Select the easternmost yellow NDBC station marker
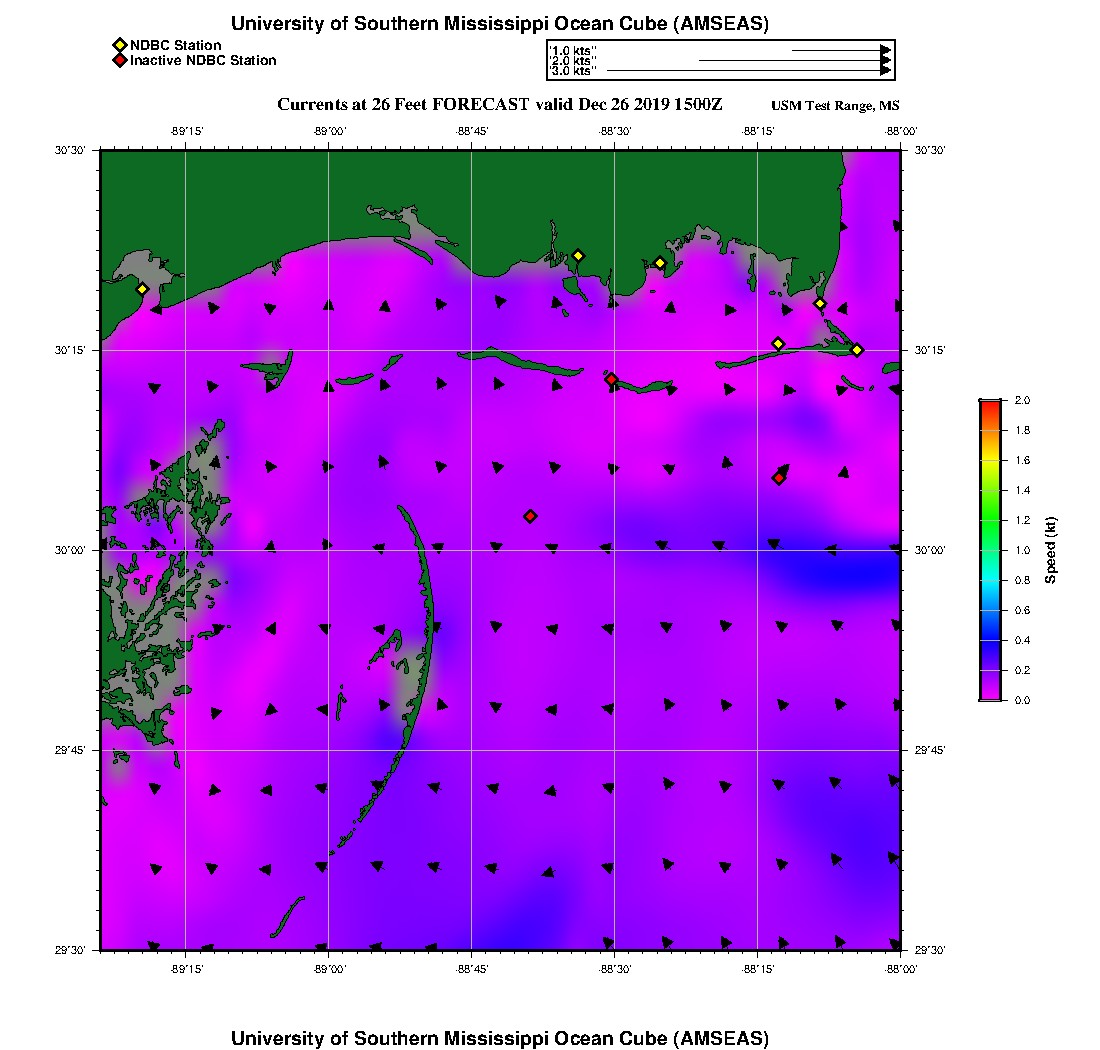The width and height of the screenshot is (1100, 1050). (857, 349)
